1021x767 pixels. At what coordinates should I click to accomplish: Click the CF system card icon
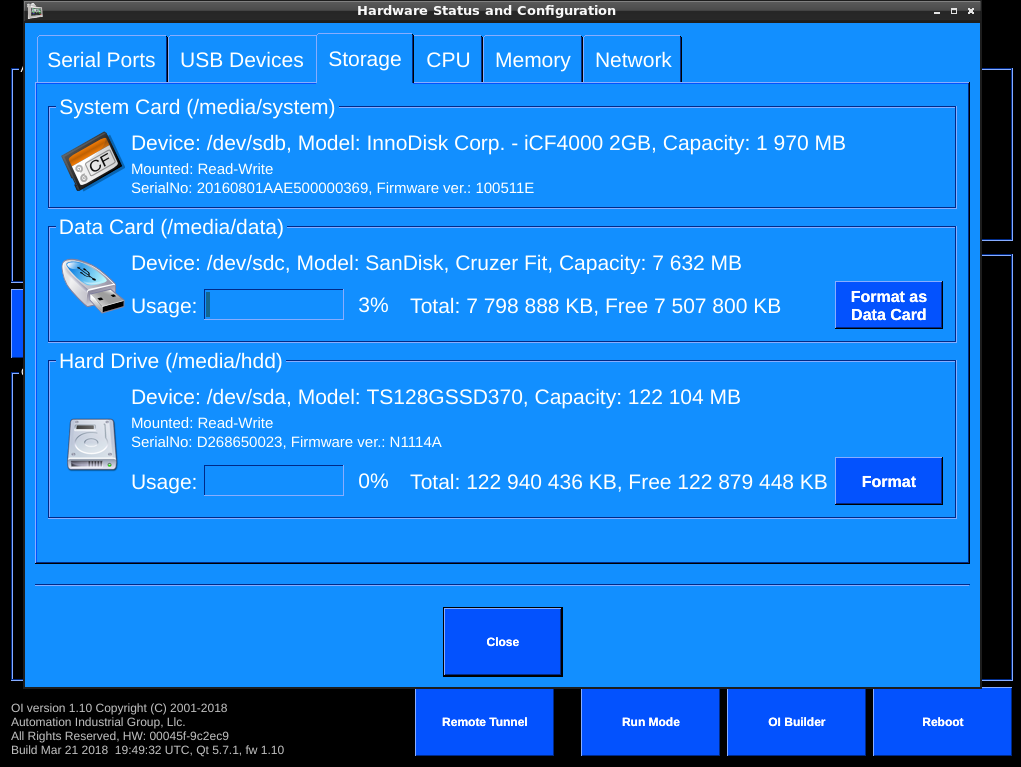(92, 162)
